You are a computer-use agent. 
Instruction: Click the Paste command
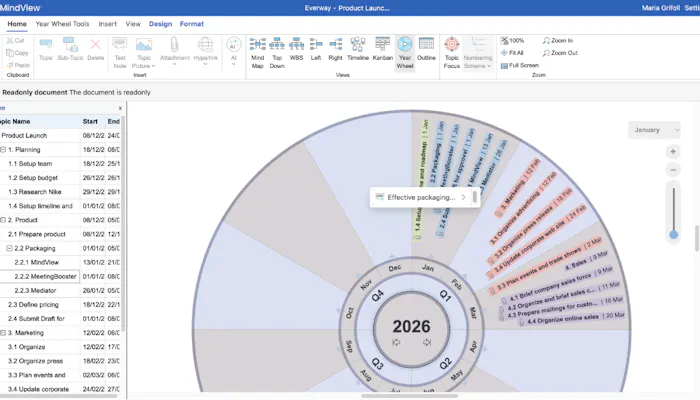pos(18,65)
